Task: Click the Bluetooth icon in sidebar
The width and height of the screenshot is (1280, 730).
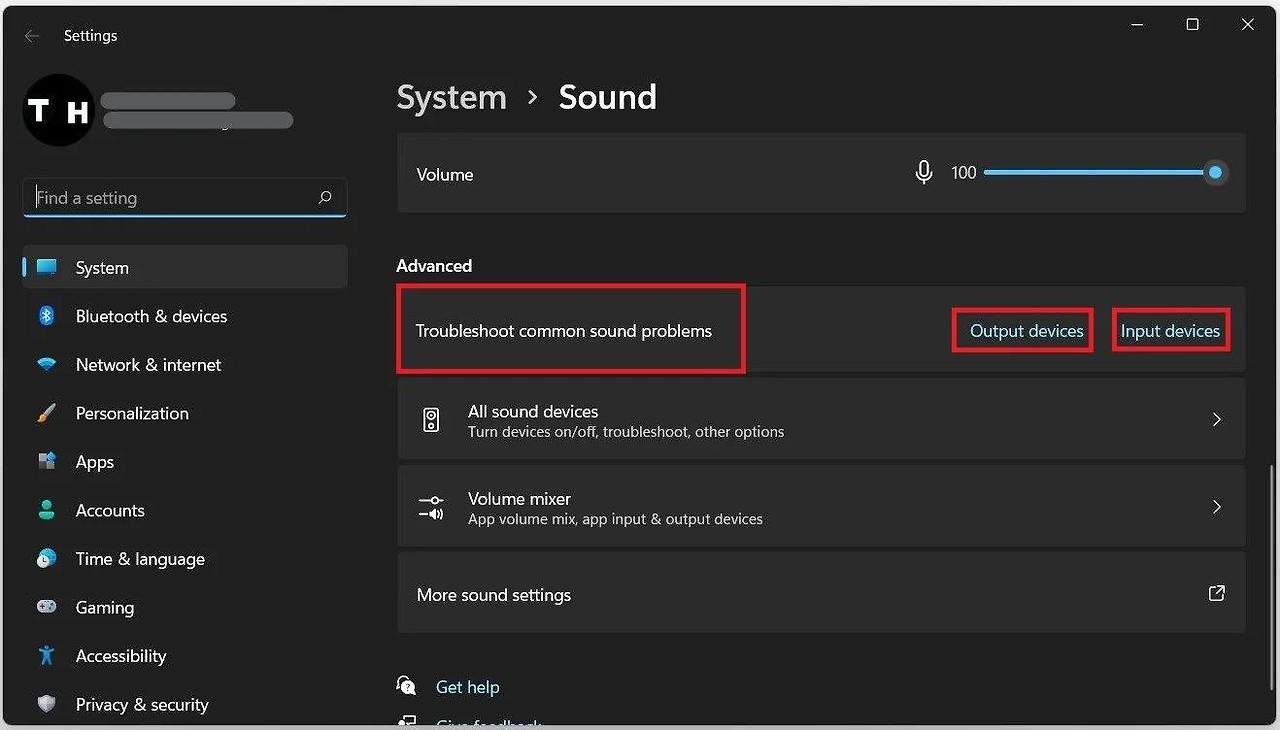Action: (x=47, y=316)
